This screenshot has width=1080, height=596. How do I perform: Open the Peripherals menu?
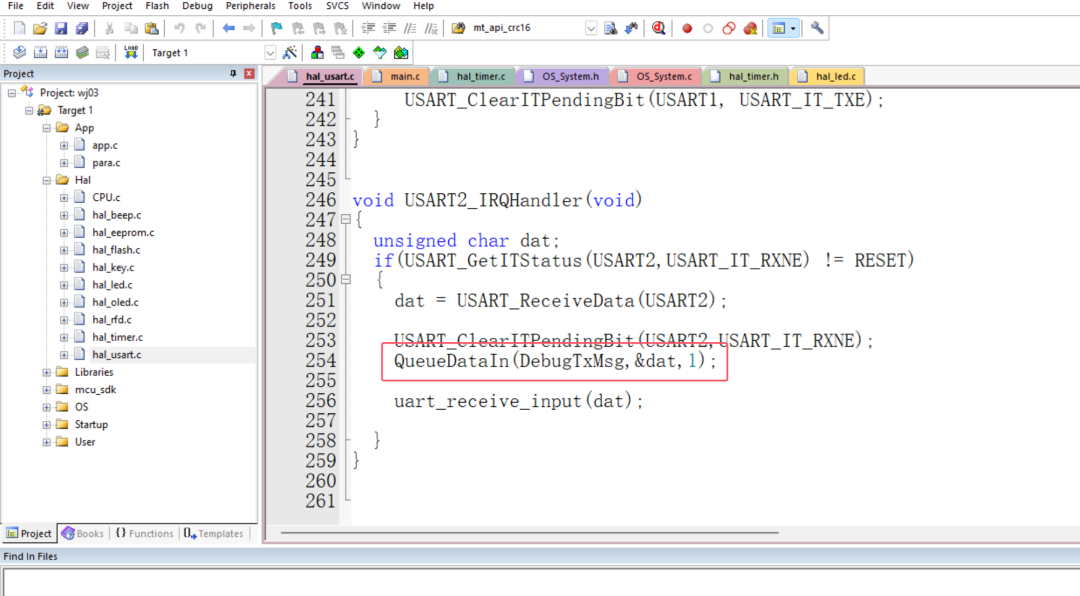tap(250, 6)
